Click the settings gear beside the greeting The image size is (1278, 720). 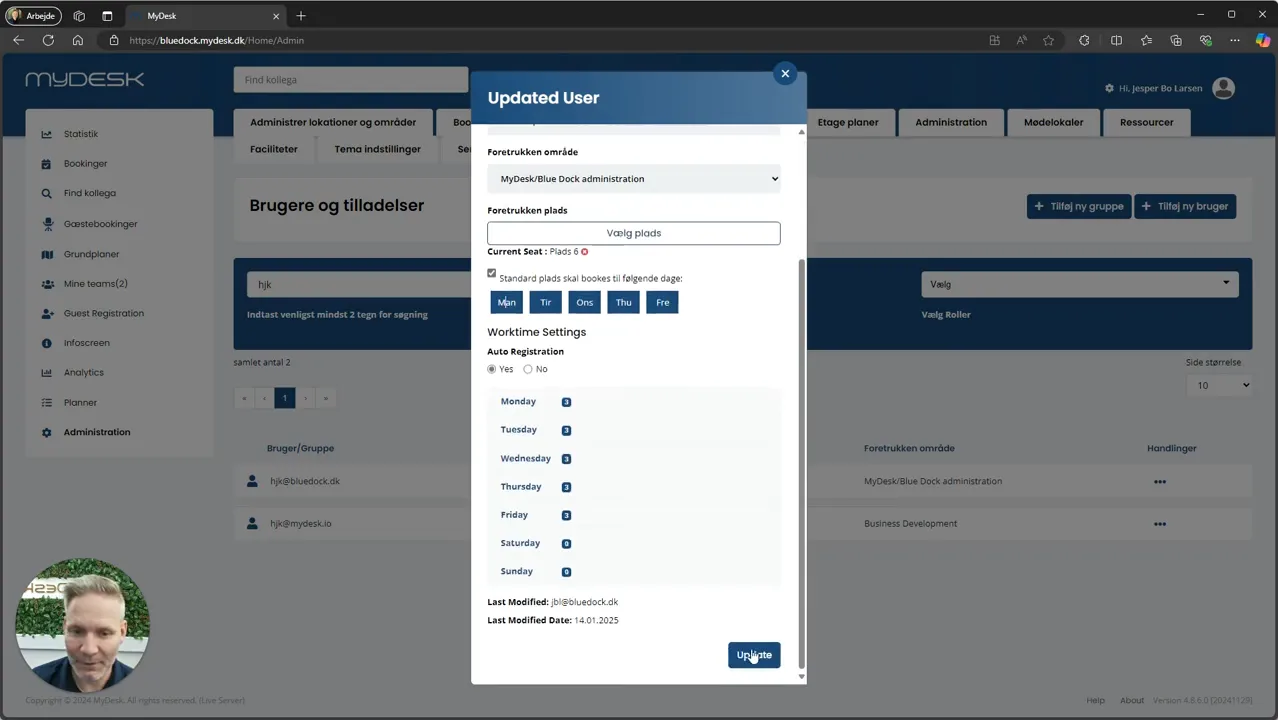tap(1109, 88)
